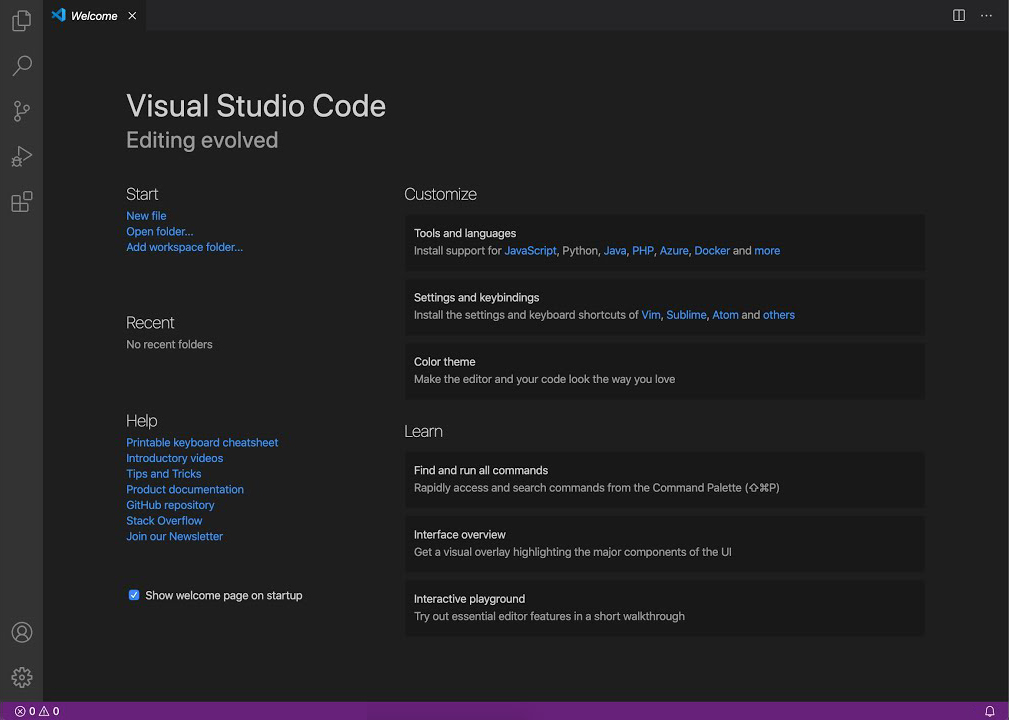Open the Interface overview card

pos(665,544)
